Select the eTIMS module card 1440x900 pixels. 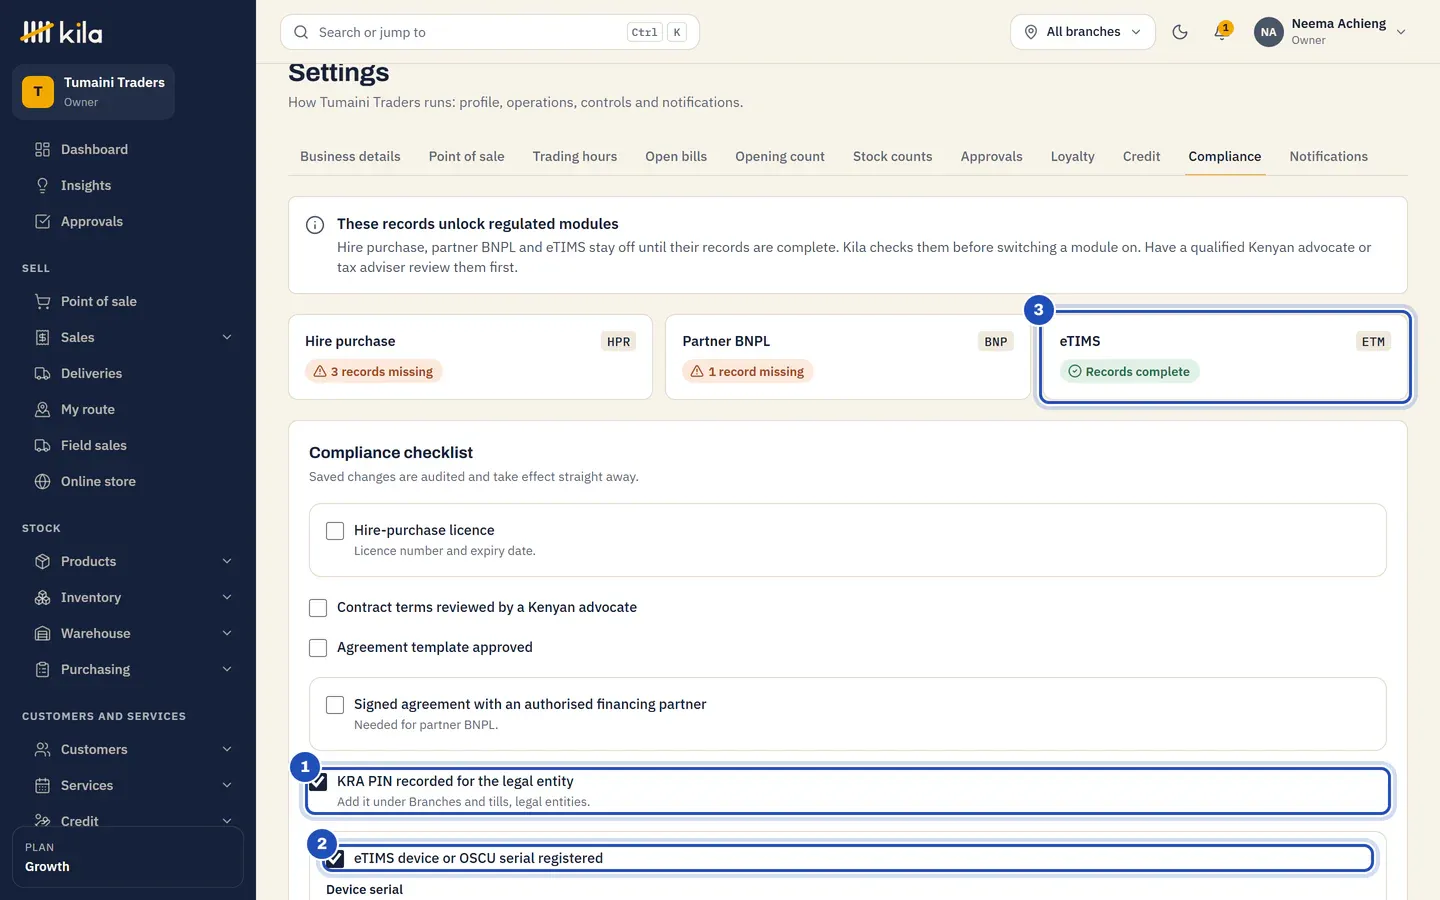1225,357
